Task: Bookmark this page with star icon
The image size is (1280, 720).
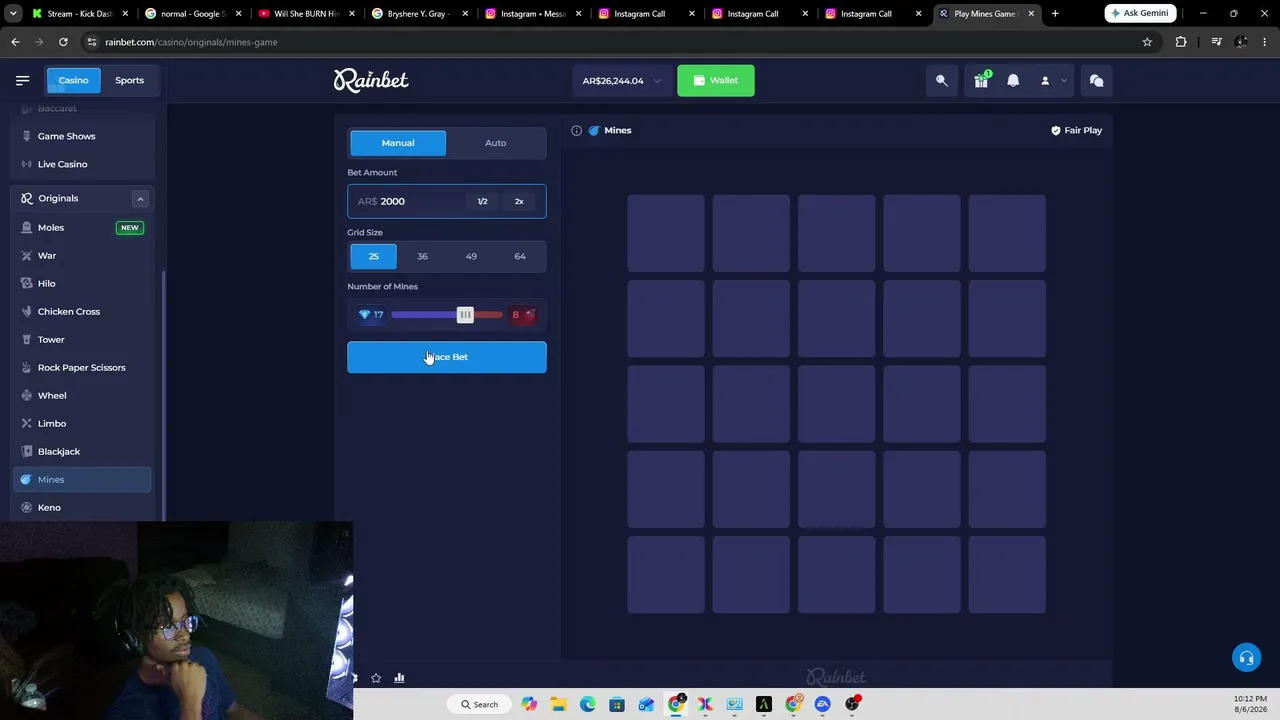Action: pos(1147,42)
